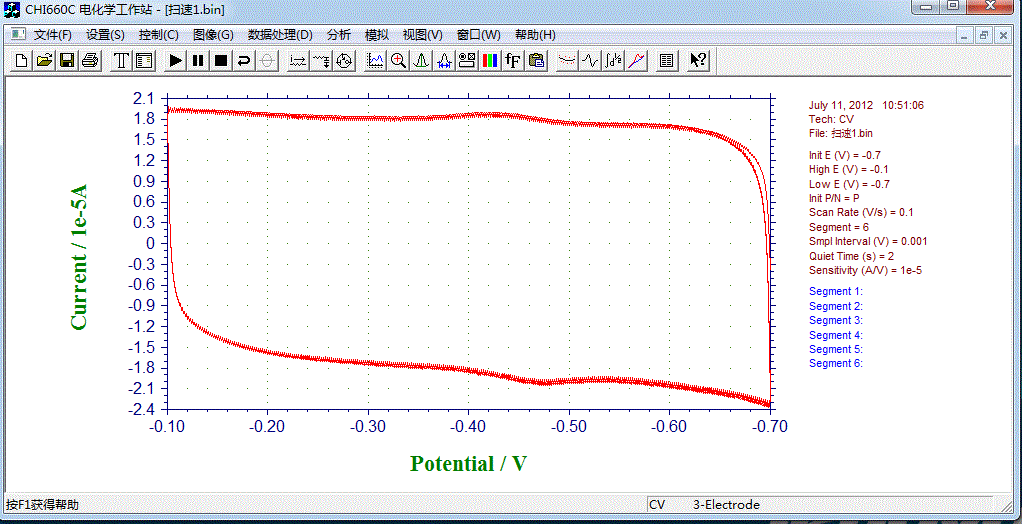Open the 分析 menu

pos(339,35)
